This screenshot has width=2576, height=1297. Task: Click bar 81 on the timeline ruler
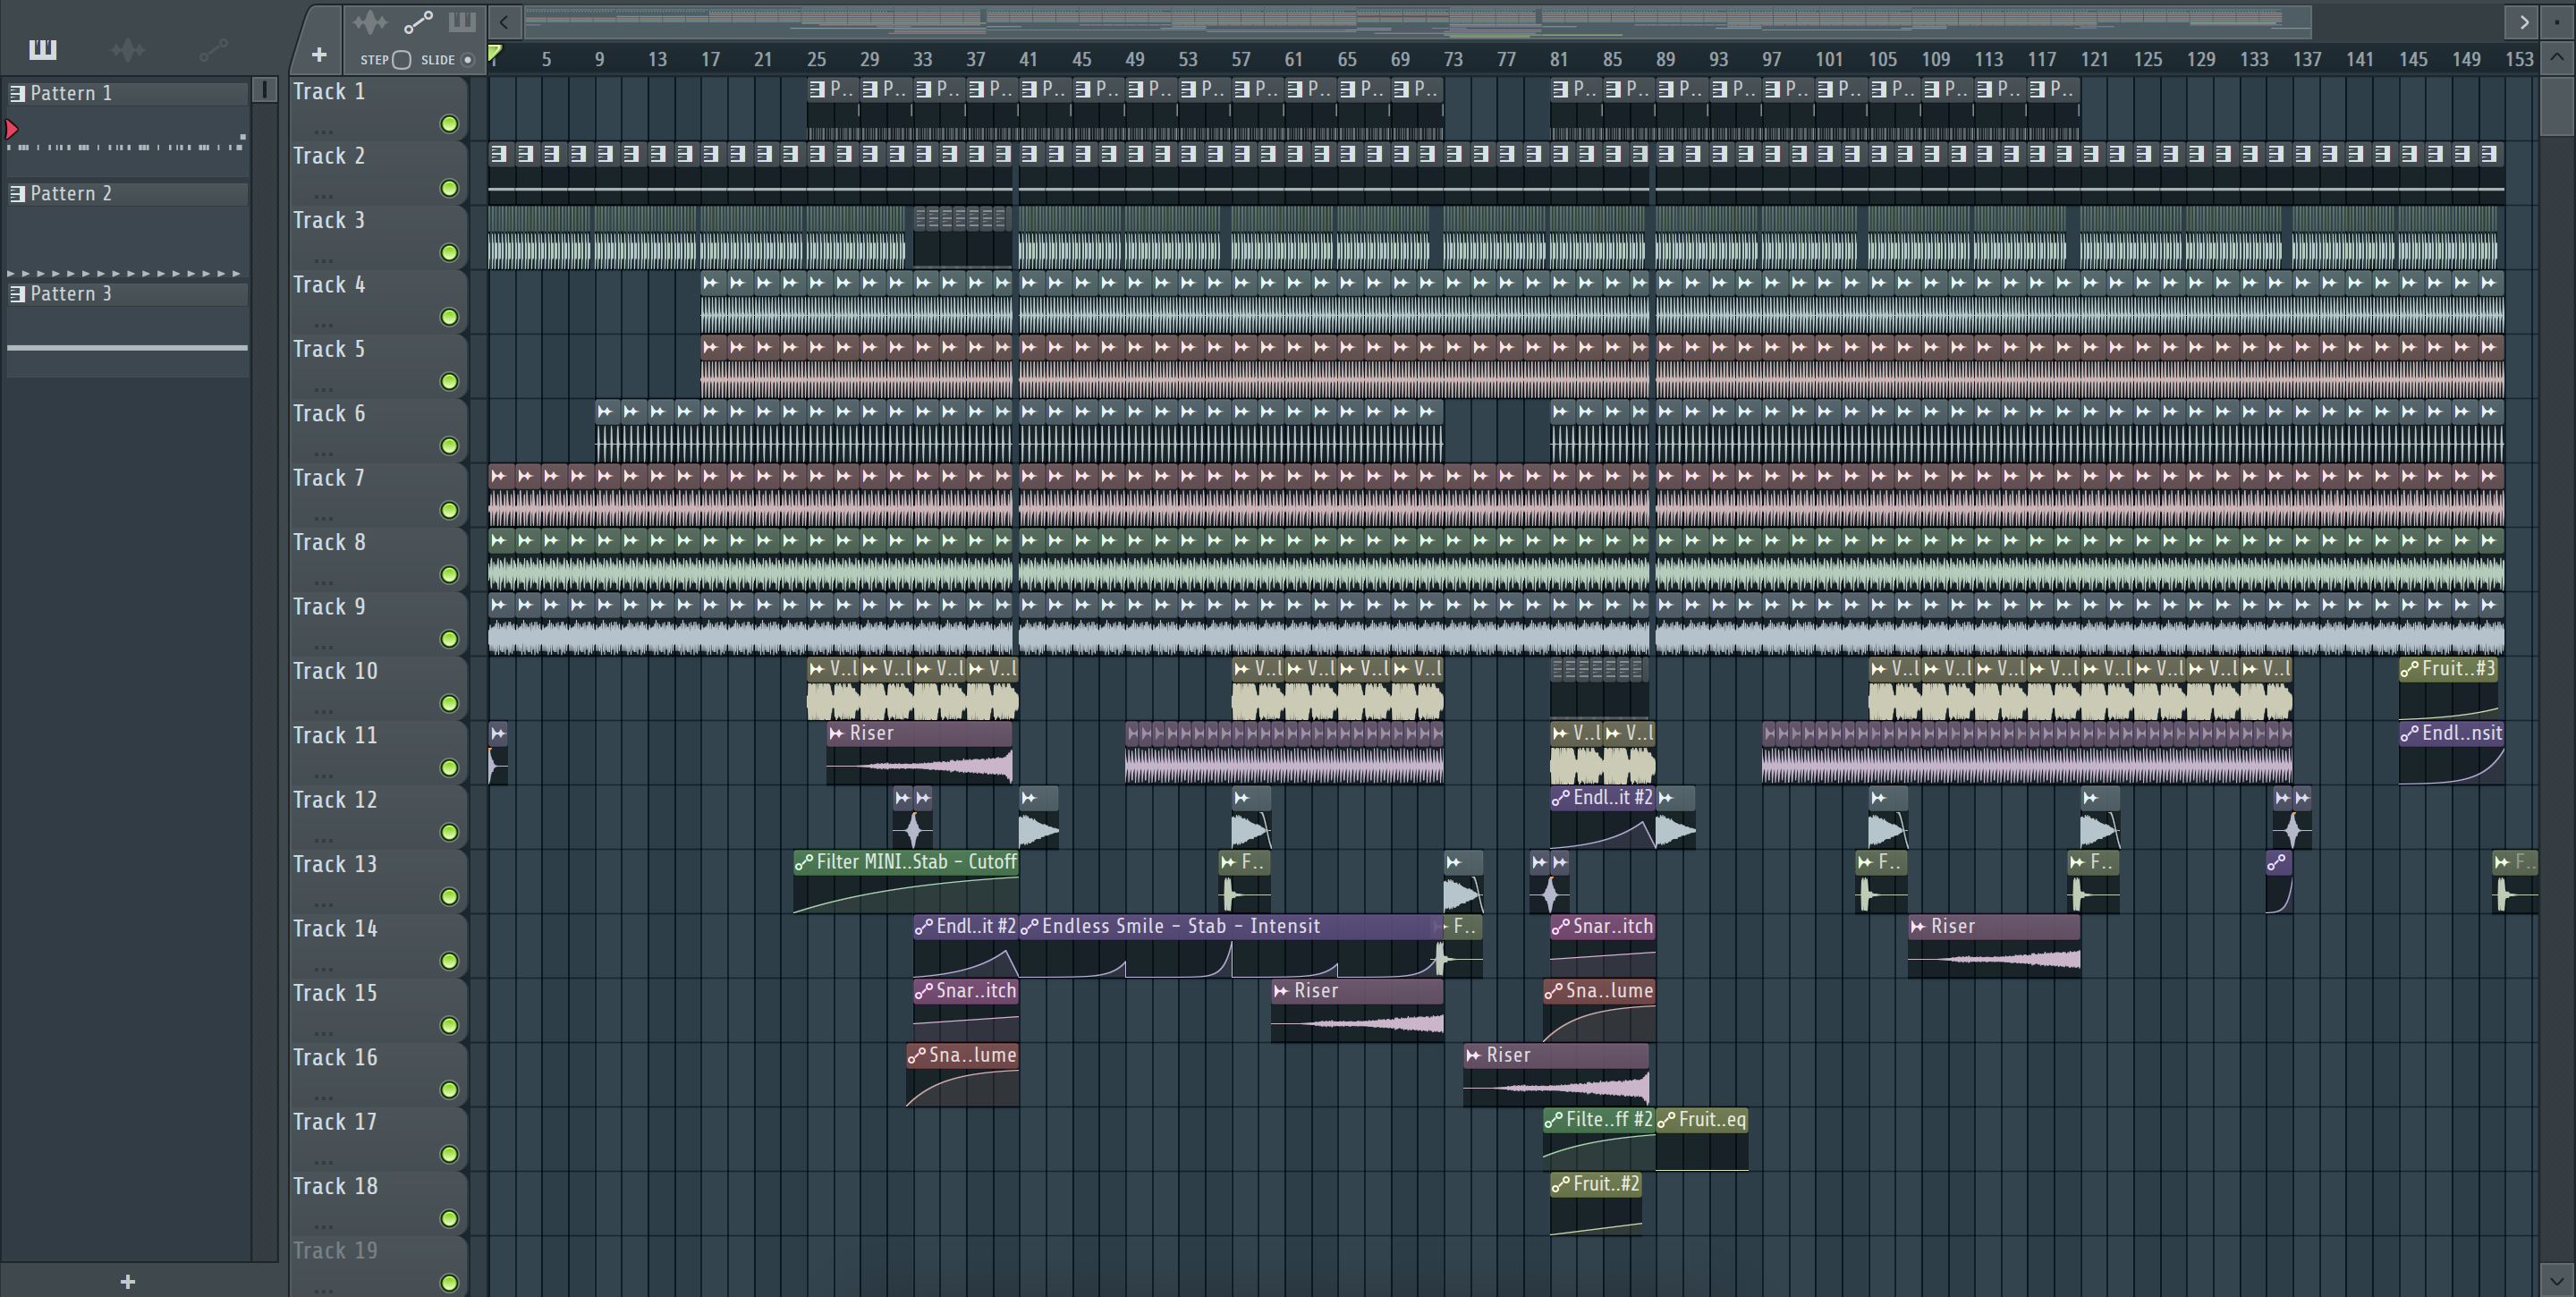(1558, 59)
